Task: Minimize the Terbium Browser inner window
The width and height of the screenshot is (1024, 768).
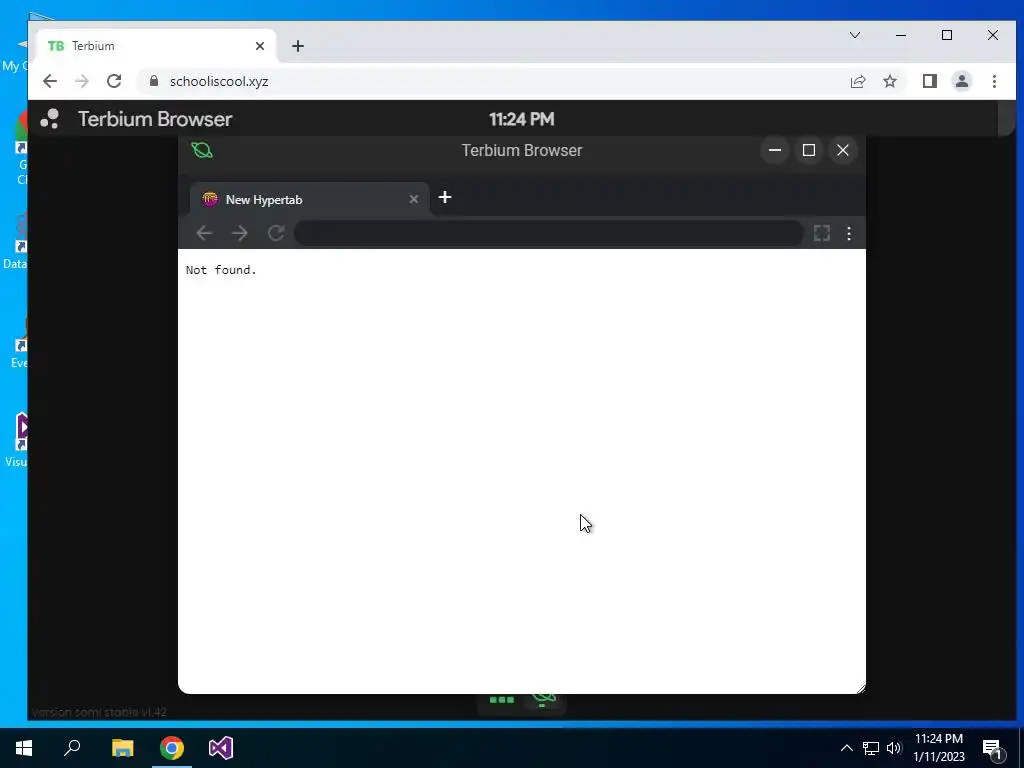Action: 775,150
